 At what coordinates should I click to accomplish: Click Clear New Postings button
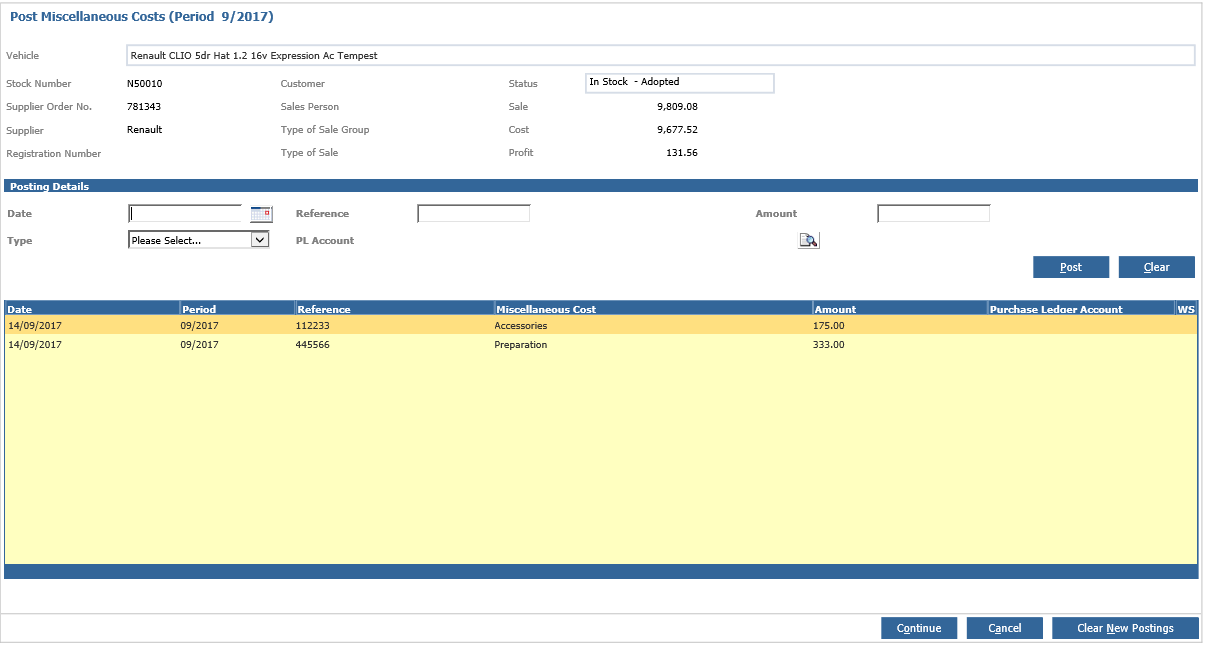point(1125,628)
